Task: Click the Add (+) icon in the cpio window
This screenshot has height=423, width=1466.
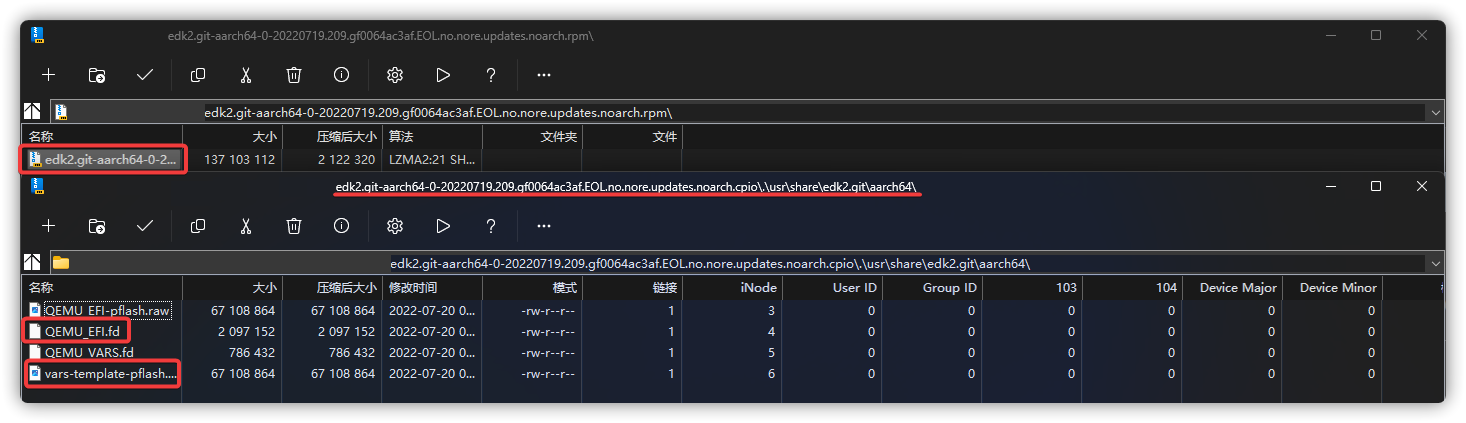Action: 48,226
